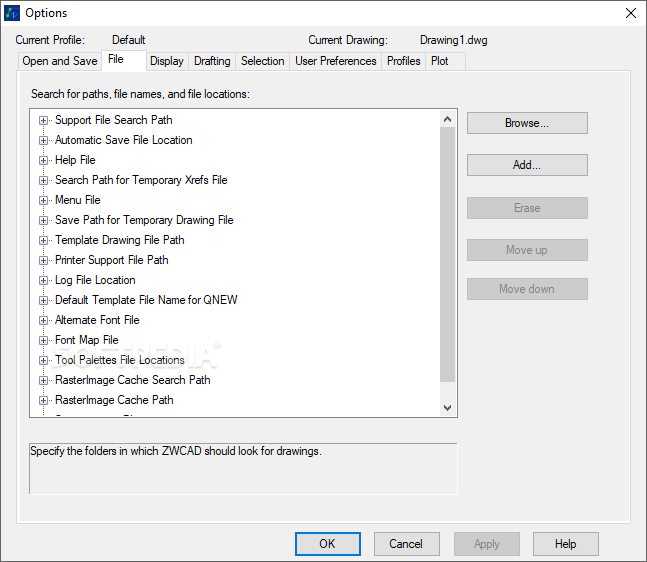Screen dimensions: 647x562
Task: Open the User Preferences tab
Action: click(335, 61)
